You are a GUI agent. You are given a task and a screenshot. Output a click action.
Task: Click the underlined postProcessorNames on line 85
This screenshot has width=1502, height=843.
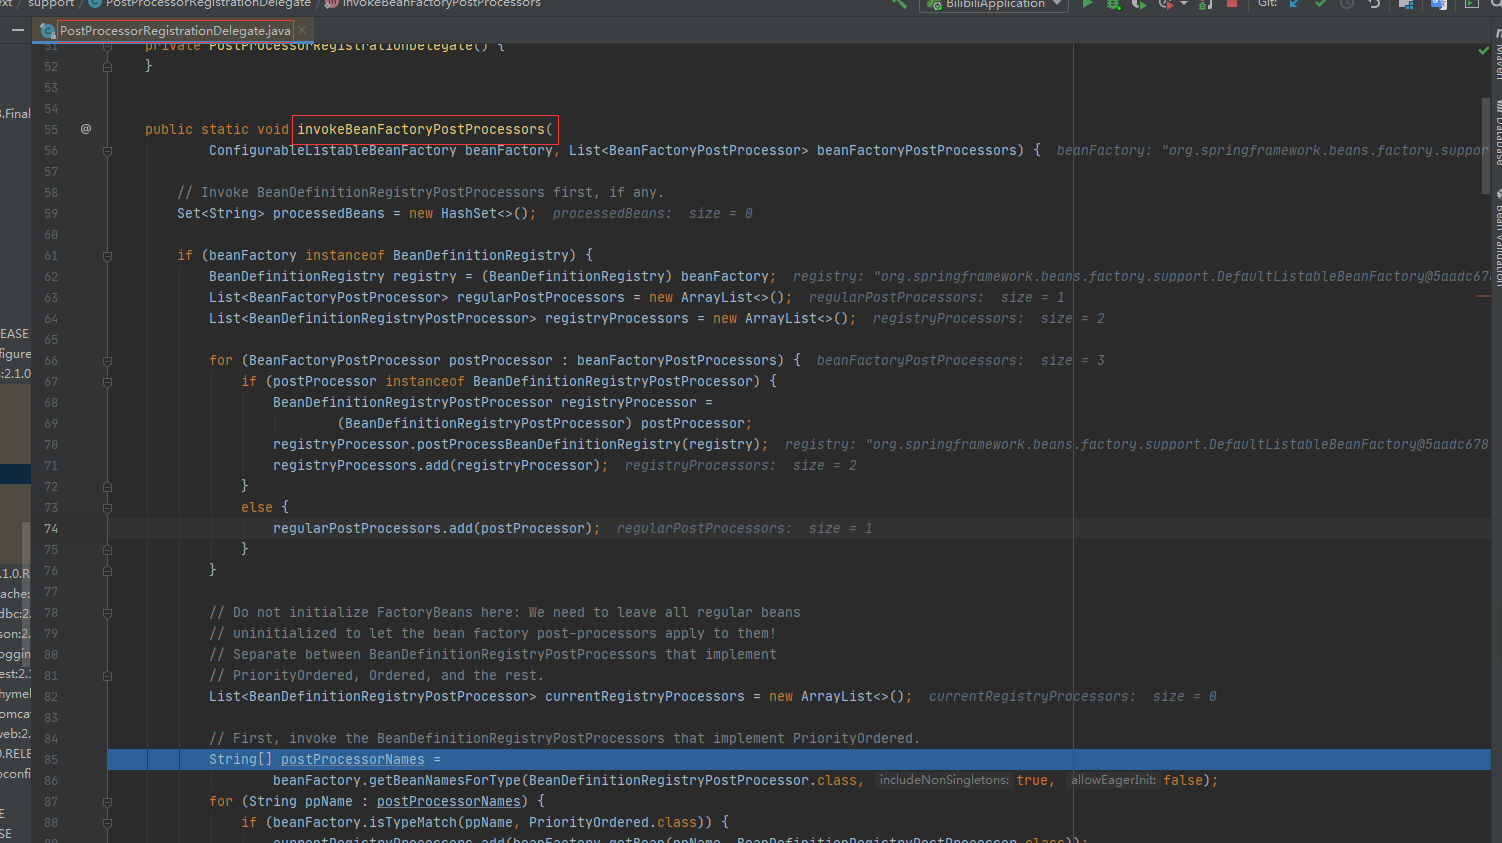pyautogui.click(x=352, y=760)
